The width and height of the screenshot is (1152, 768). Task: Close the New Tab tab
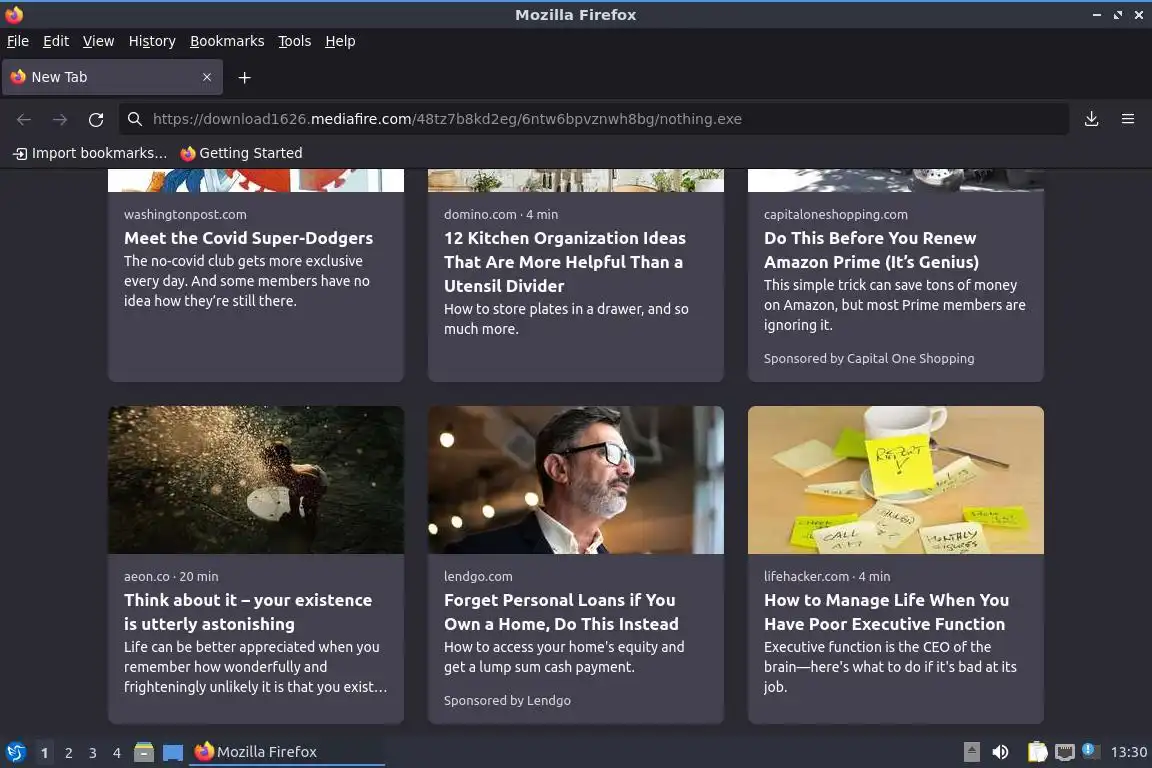206,77
